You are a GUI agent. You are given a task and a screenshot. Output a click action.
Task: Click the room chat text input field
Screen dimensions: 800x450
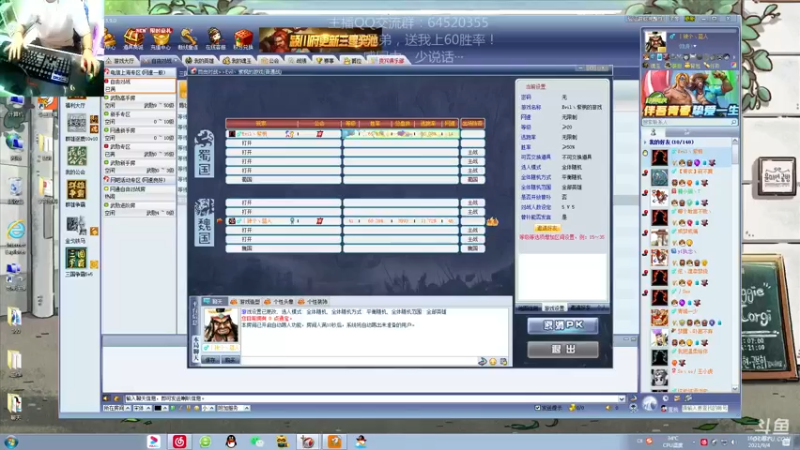pyautogui.click(x=357, y=361)
